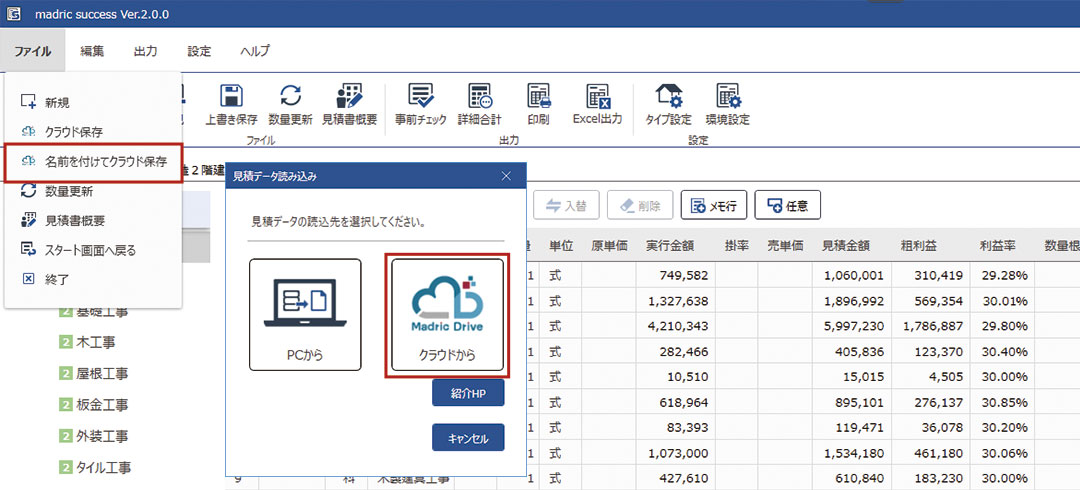
Task: Click the 原単価 column header
Action: (609, 246)
